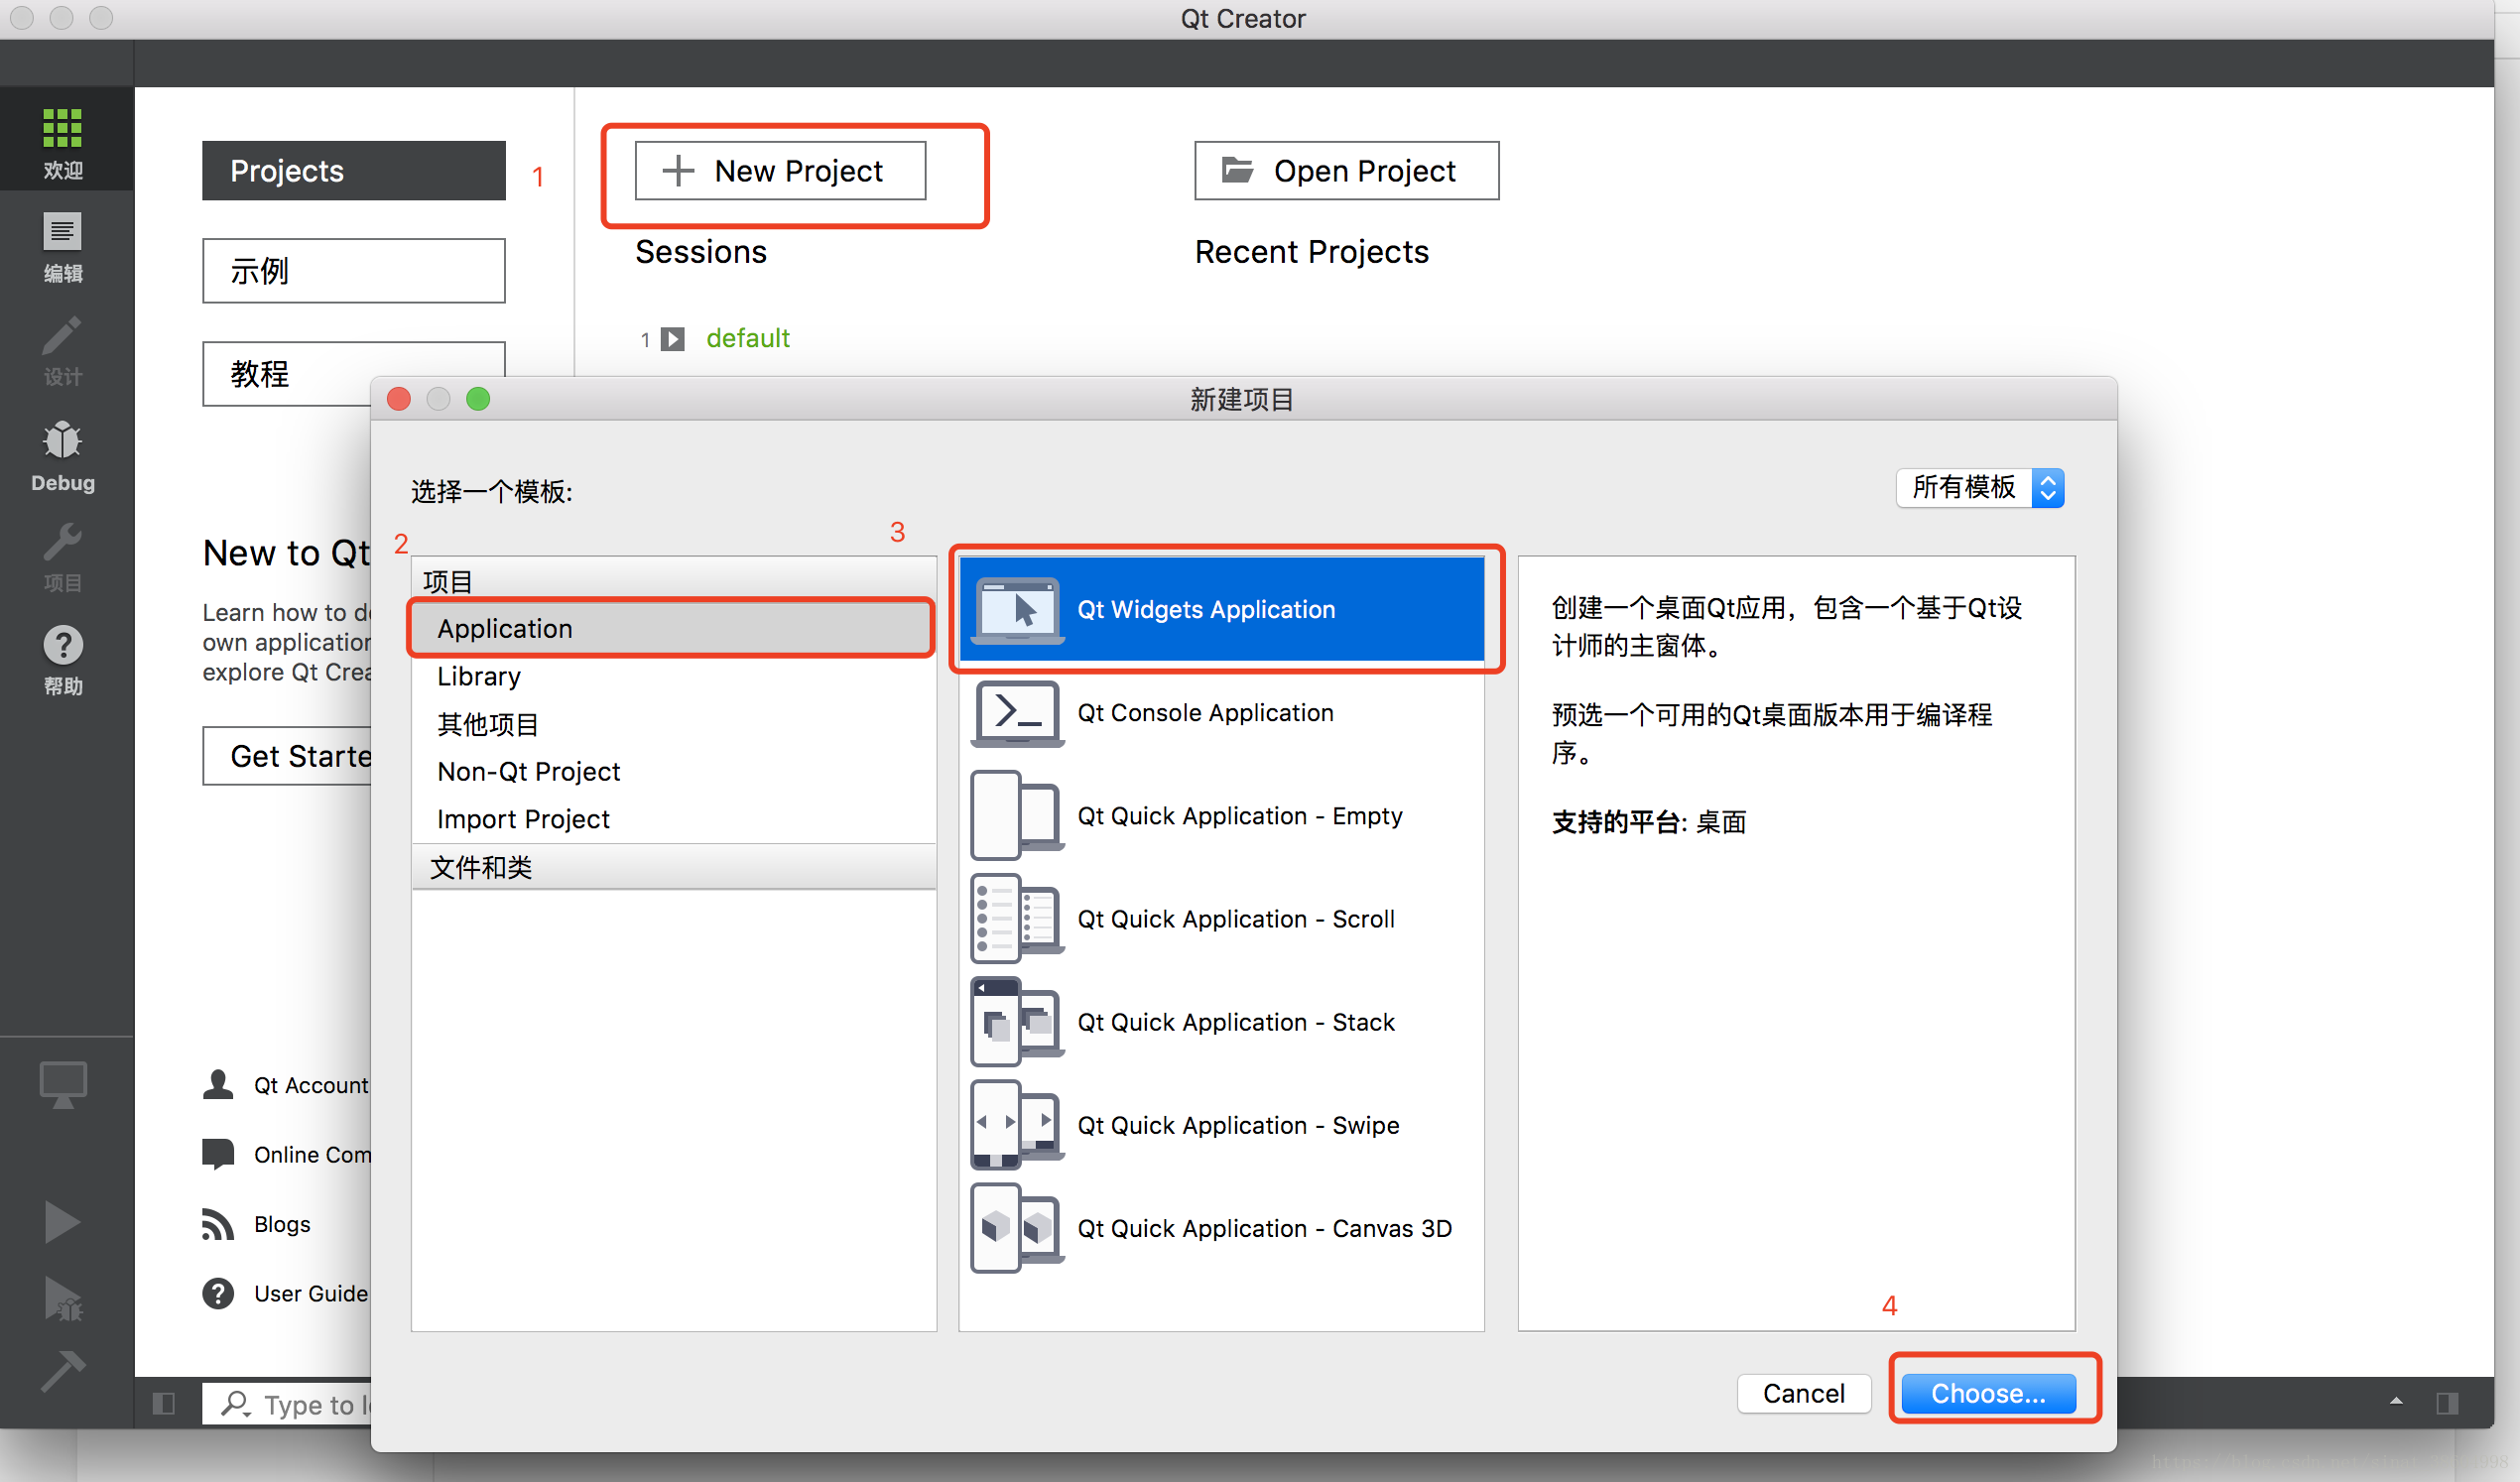The image size is (2520, 1482).
Task: Open the Help (帮助) mode
Action: click(x=62, y=661)
